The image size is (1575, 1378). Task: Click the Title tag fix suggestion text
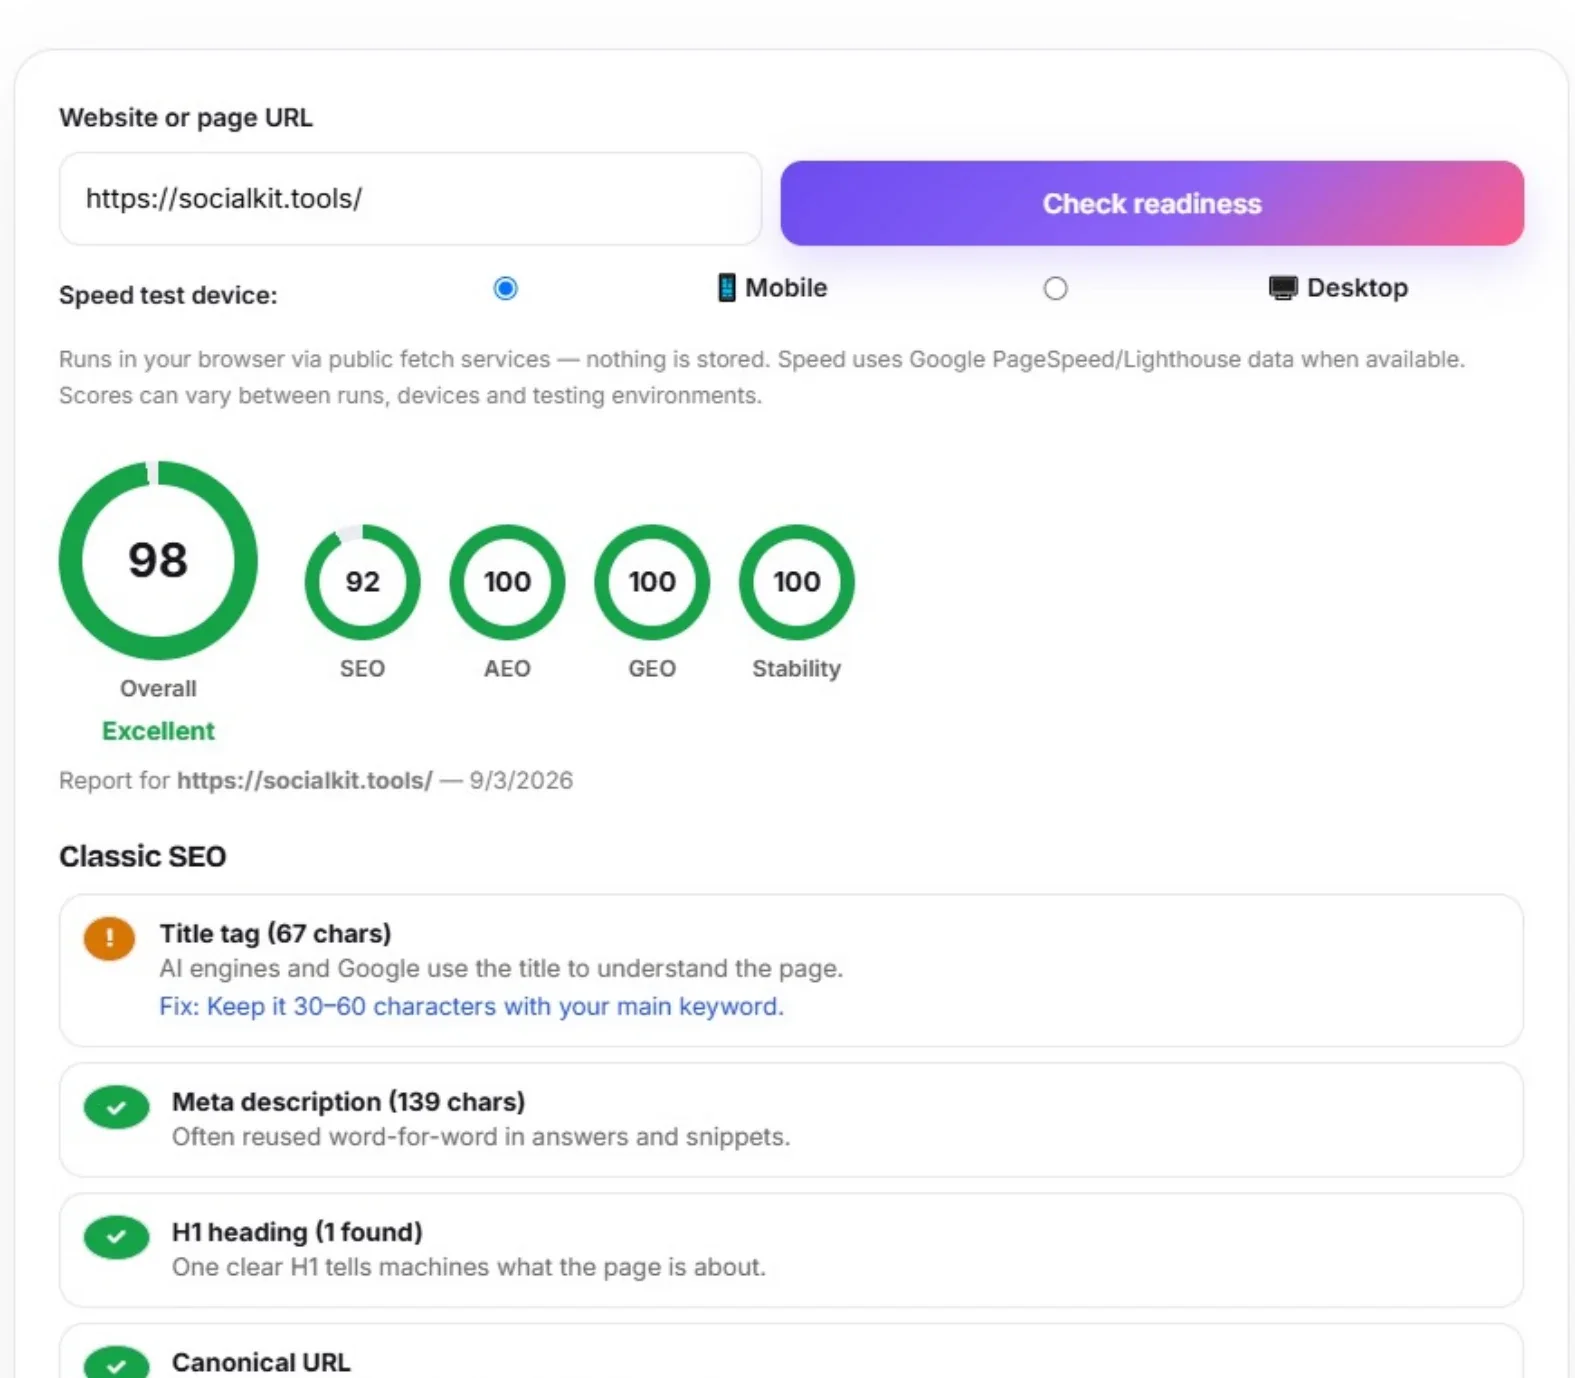(471, 1006)
